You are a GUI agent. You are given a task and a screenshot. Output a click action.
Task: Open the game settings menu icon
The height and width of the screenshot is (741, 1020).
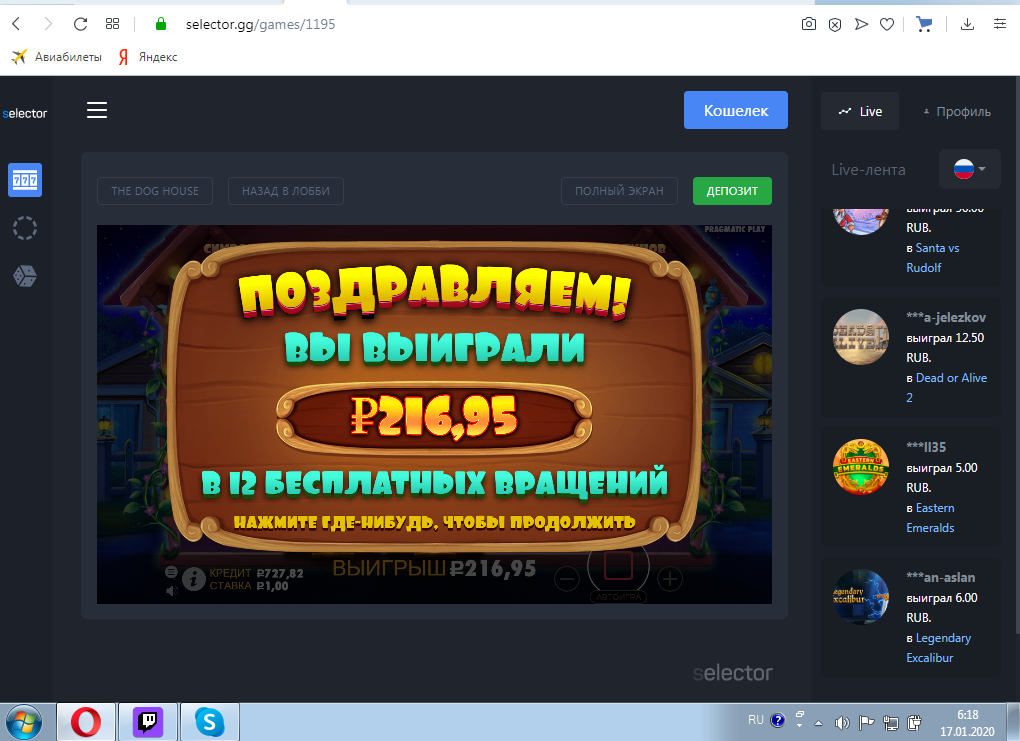coord(171,572)
